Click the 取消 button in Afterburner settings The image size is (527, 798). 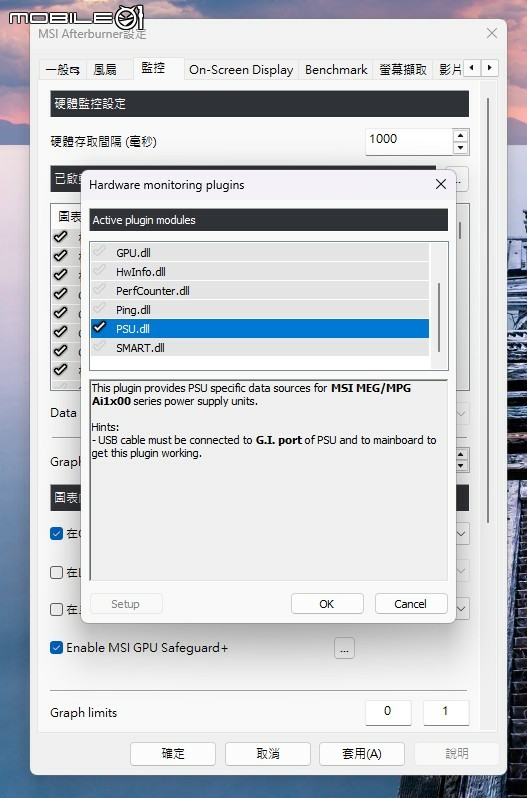coord(268,754)
